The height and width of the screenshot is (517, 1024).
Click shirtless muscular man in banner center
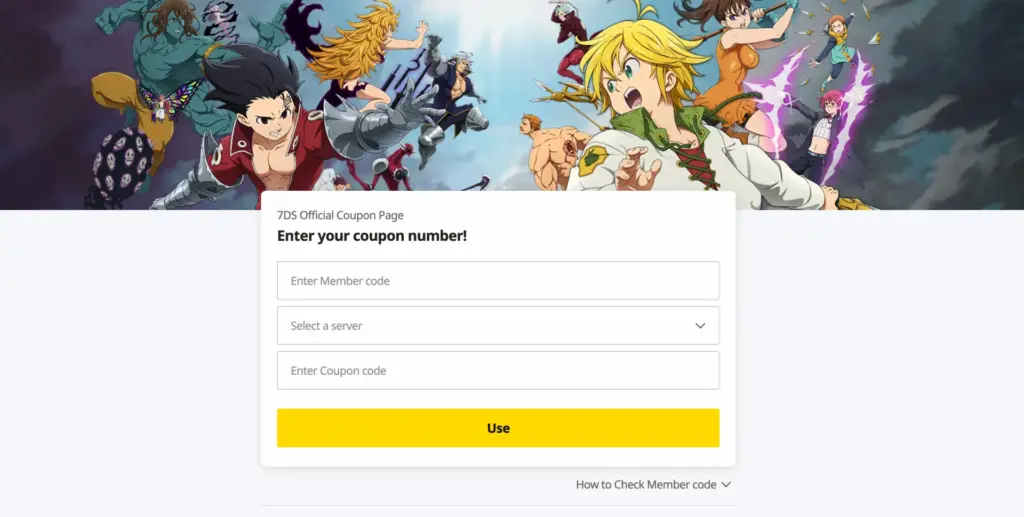[552, 153]
